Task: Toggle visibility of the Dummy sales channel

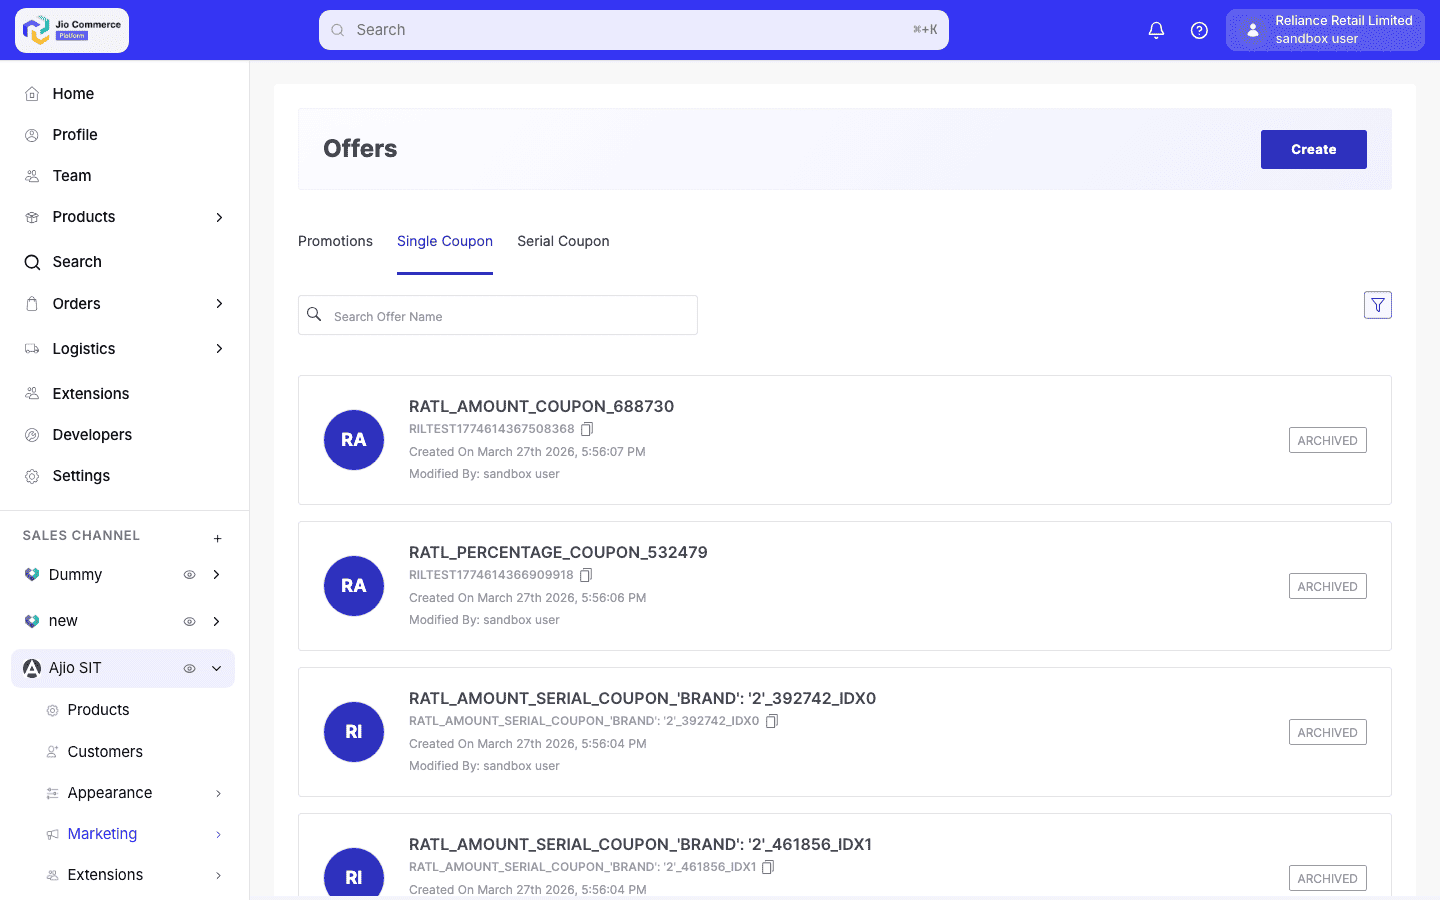Action: (x=189, y=575)
